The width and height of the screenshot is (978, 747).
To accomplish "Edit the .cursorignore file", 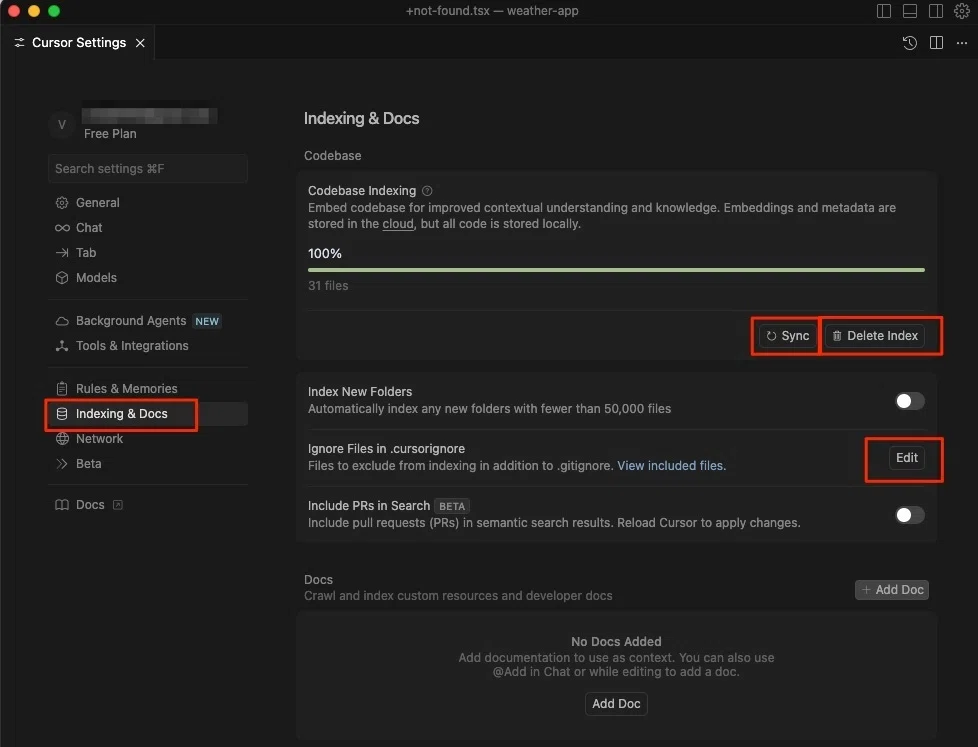I will point(906,458).
